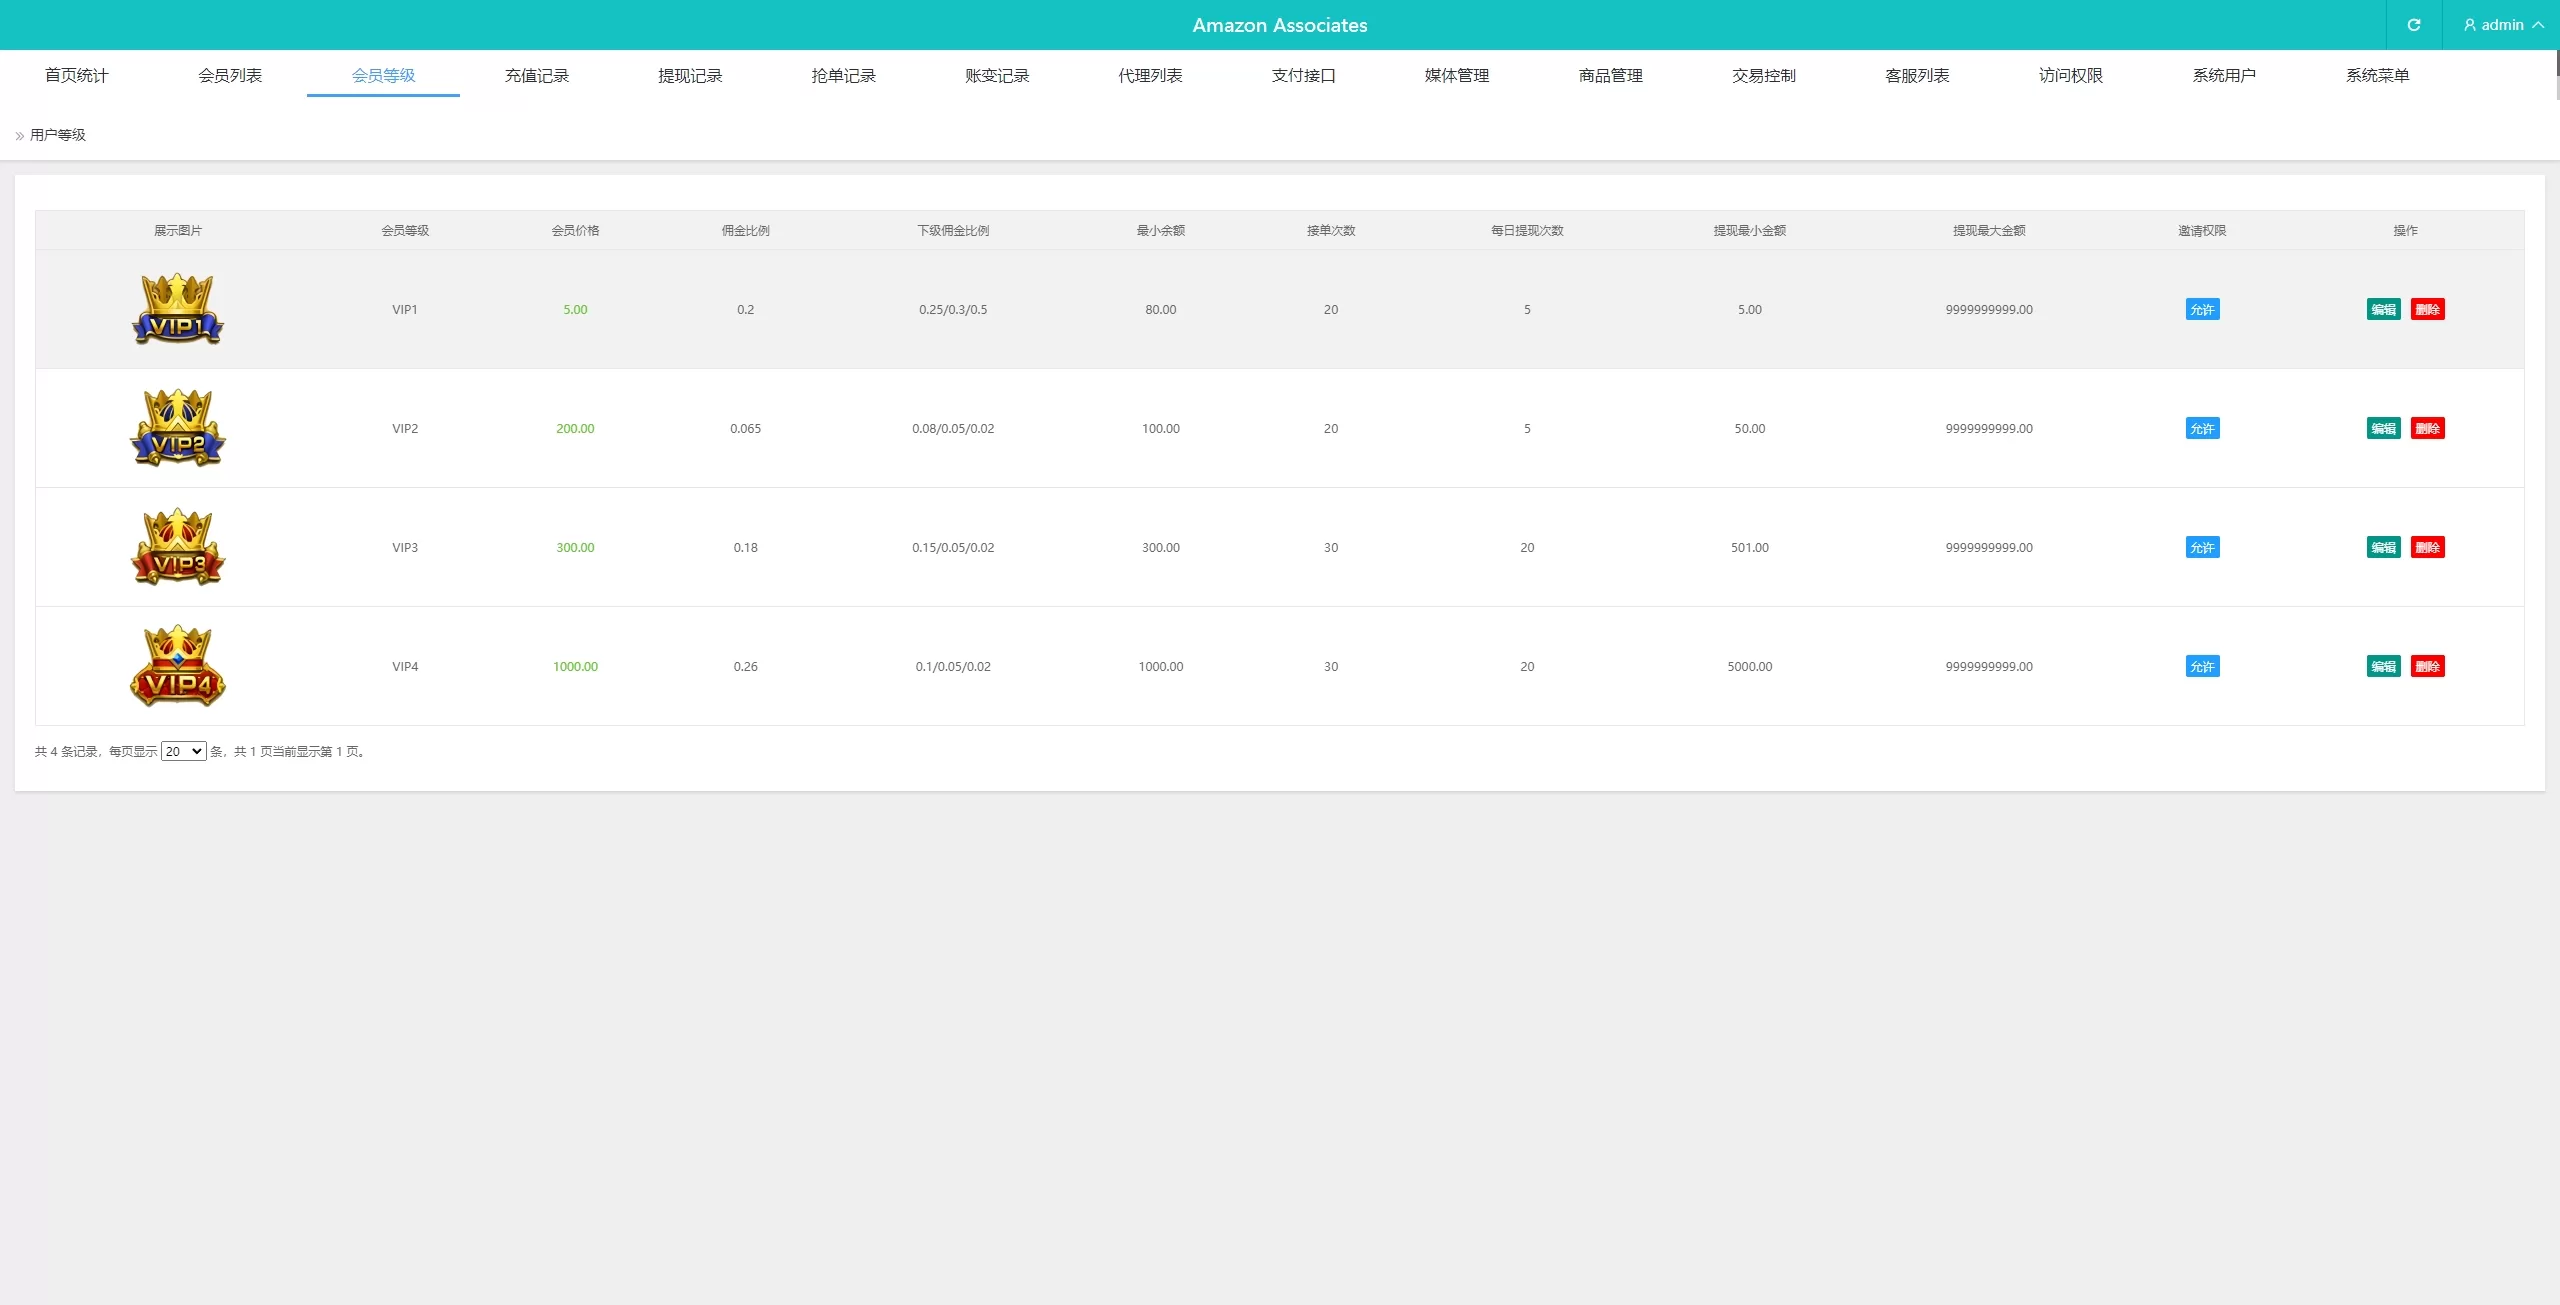Viewport: 2560px width, 1305px height.
Task: Open the admin user menu
Action: click(2502, 25)
